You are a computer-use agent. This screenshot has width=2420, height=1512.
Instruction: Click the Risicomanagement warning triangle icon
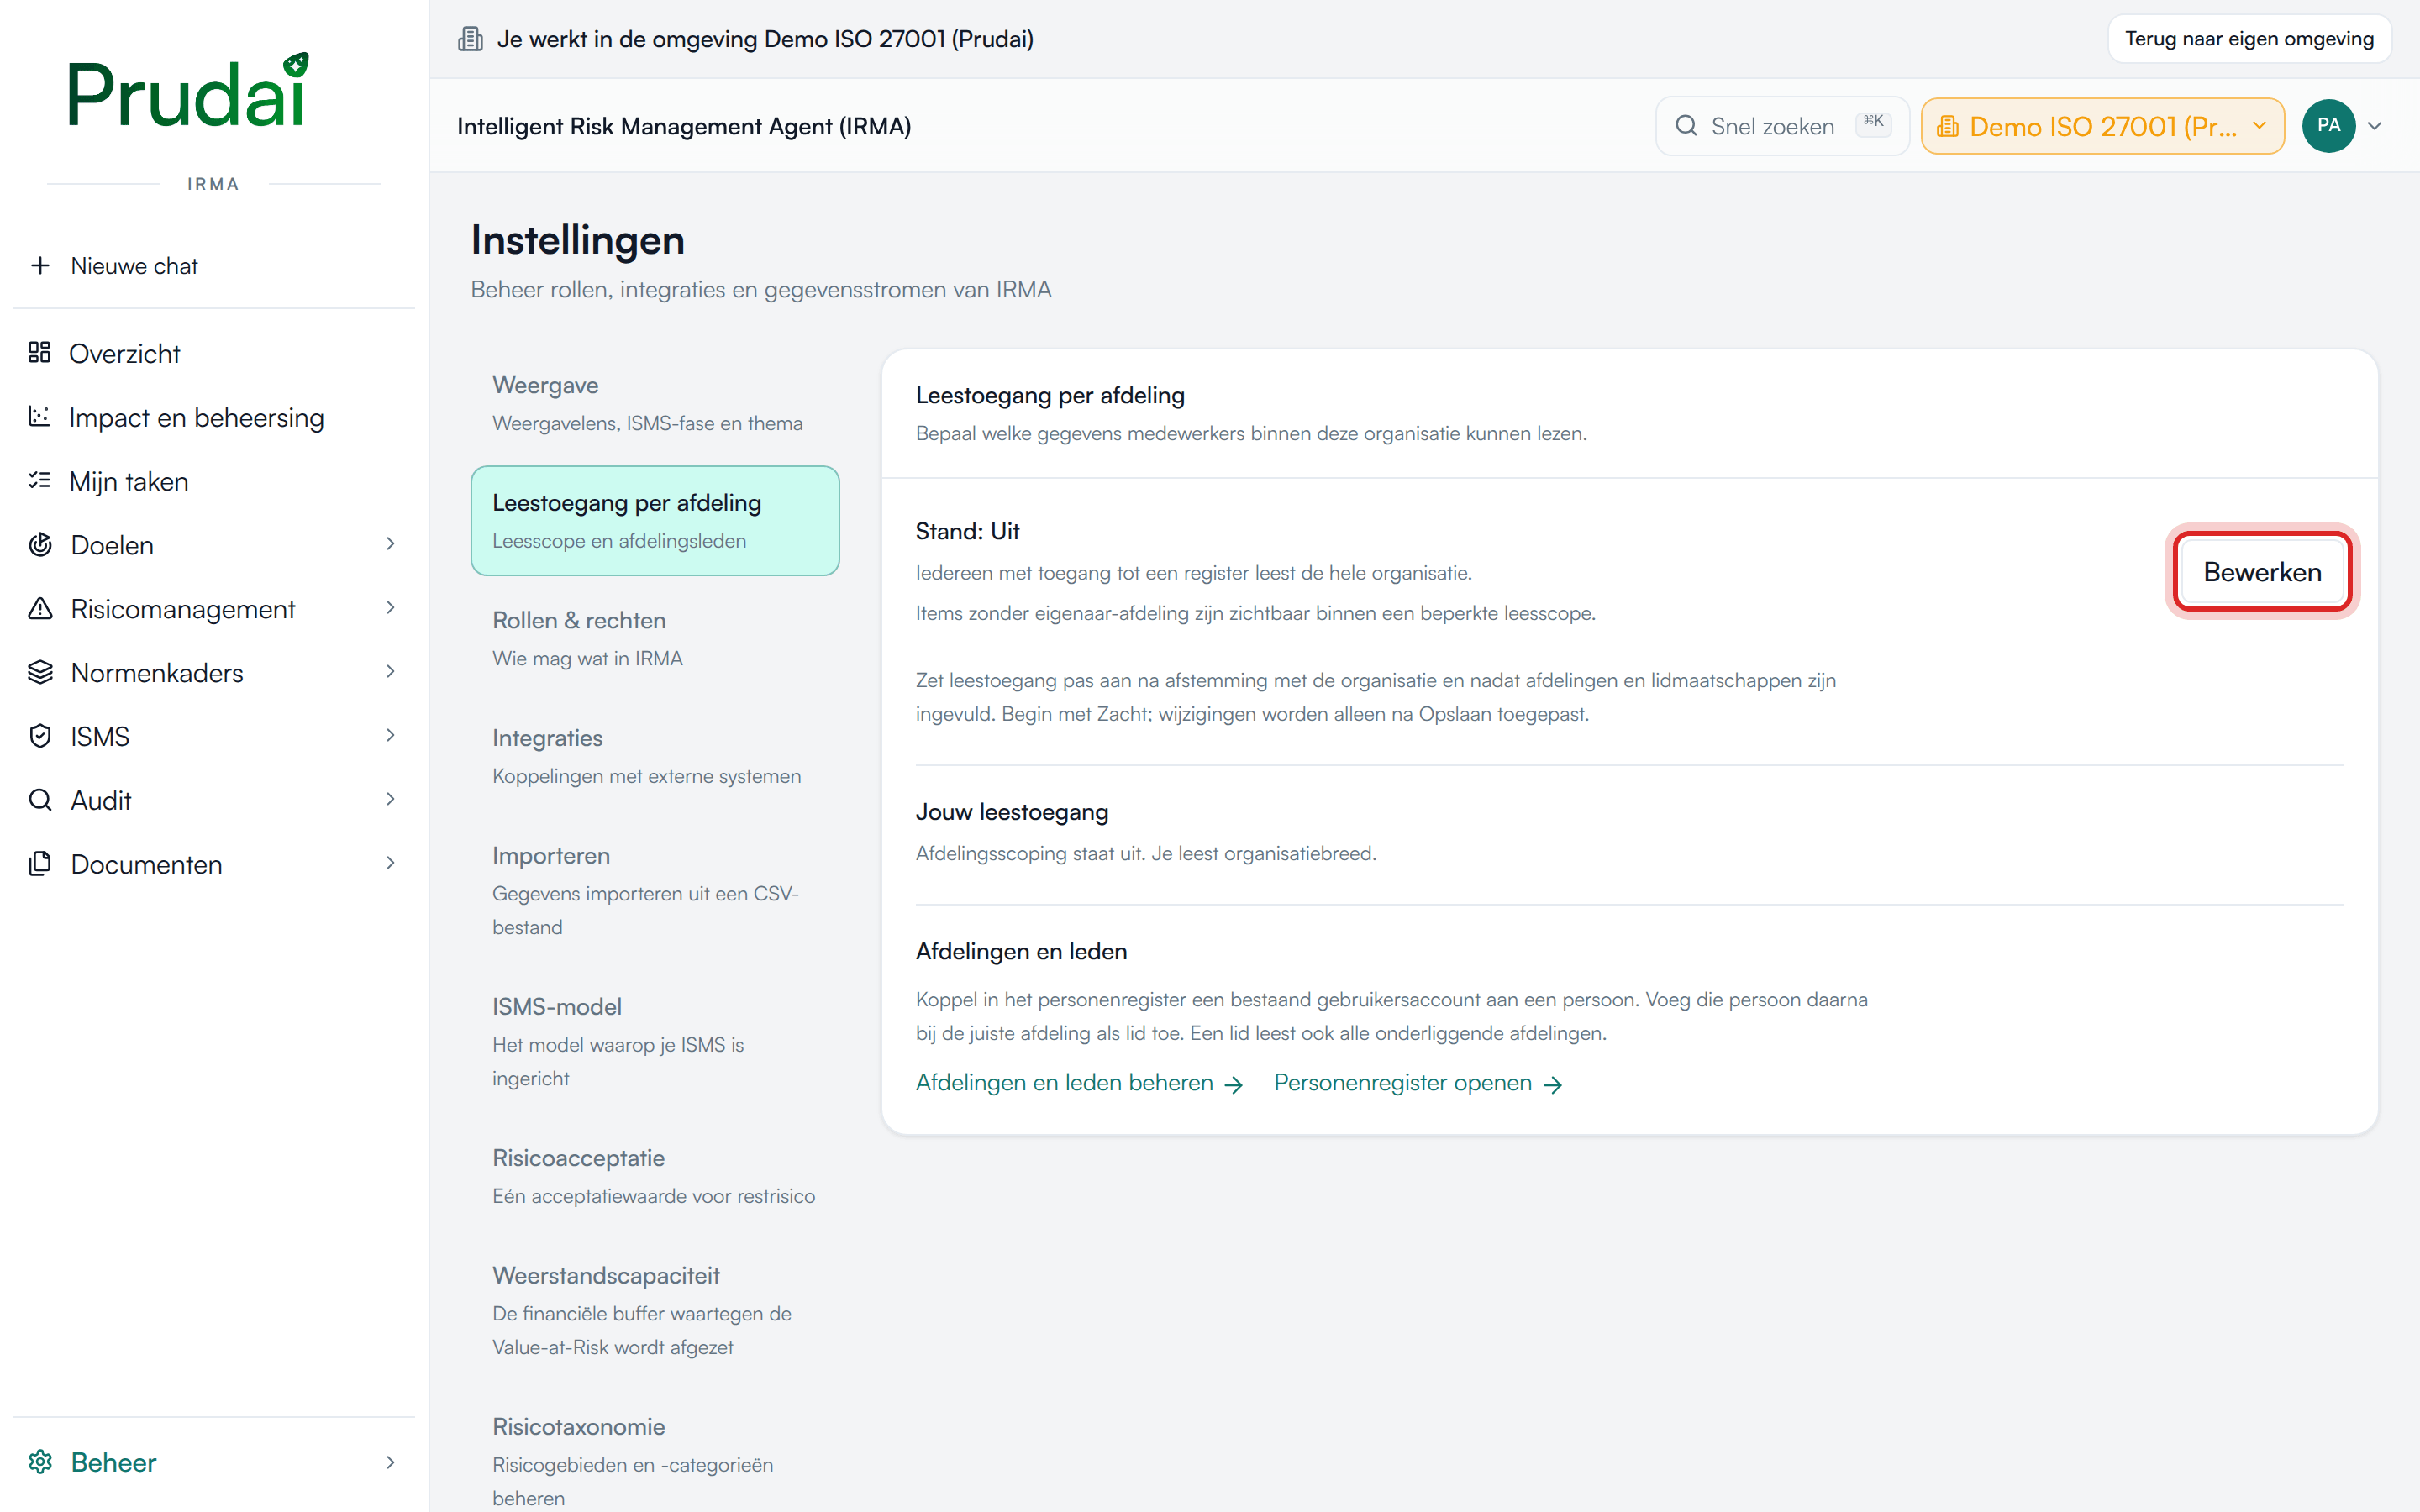point(40,609)
